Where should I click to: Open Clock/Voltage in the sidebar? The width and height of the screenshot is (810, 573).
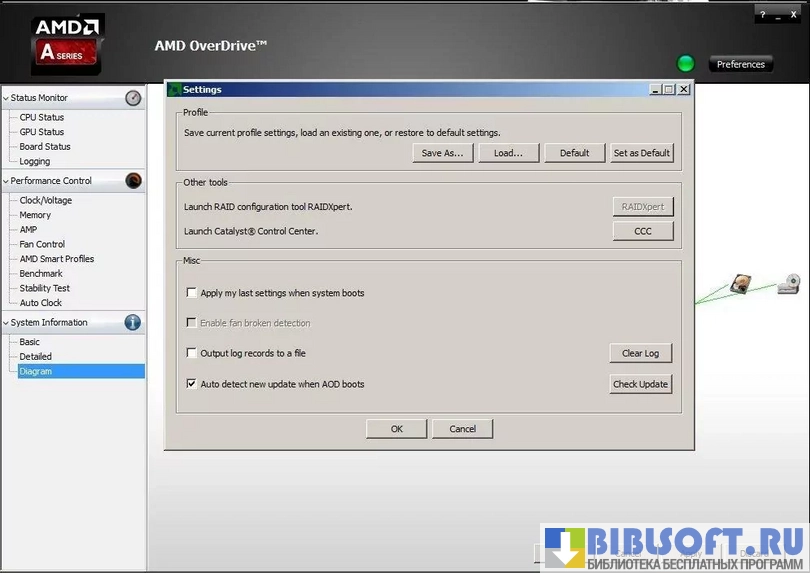[46, 200]
